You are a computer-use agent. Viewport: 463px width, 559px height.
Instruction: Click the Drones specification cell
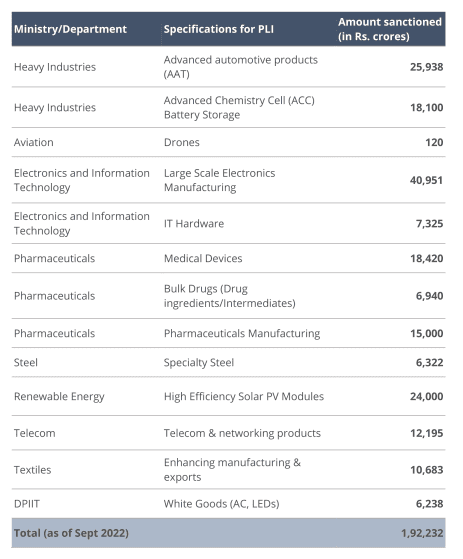[x=181, y=143]
